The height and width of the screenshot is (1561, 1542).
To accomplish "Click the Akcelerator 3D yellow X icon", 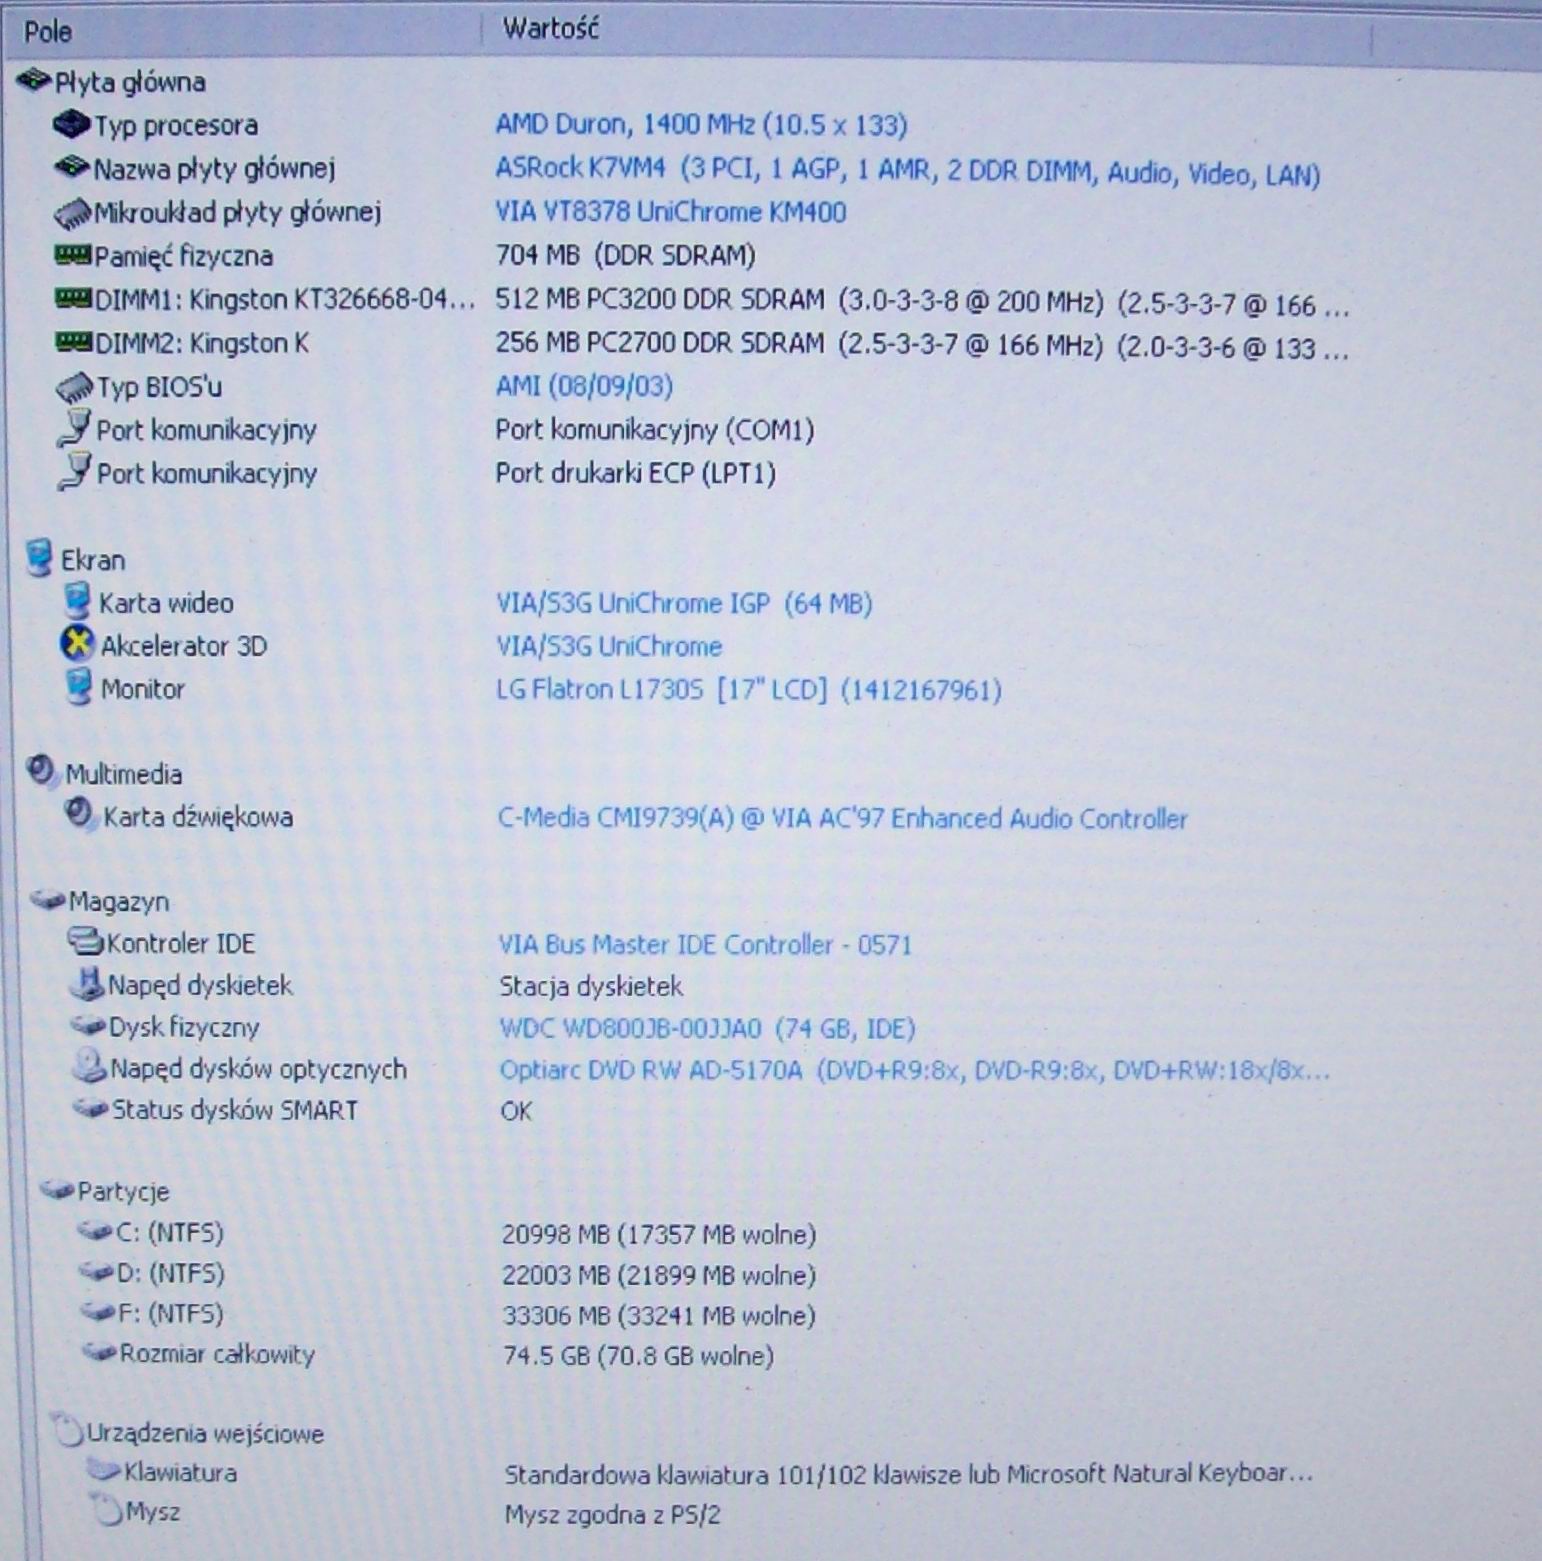I will [x=77, y=645].
